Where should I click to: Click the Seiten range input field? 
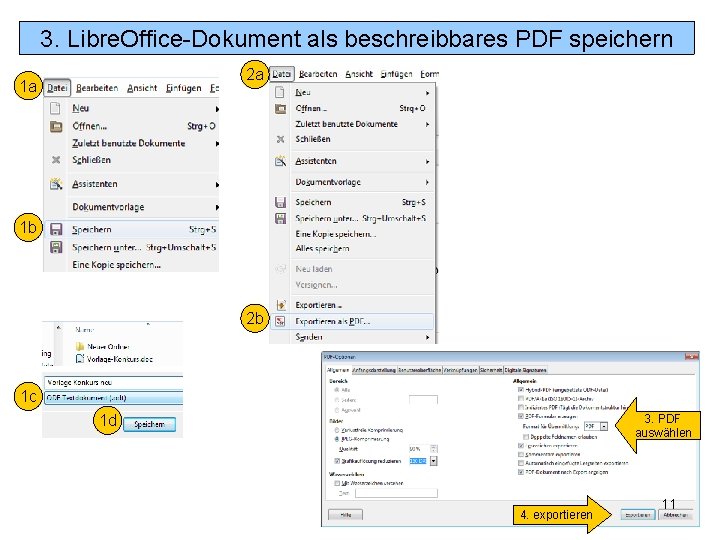pos(423,400)
